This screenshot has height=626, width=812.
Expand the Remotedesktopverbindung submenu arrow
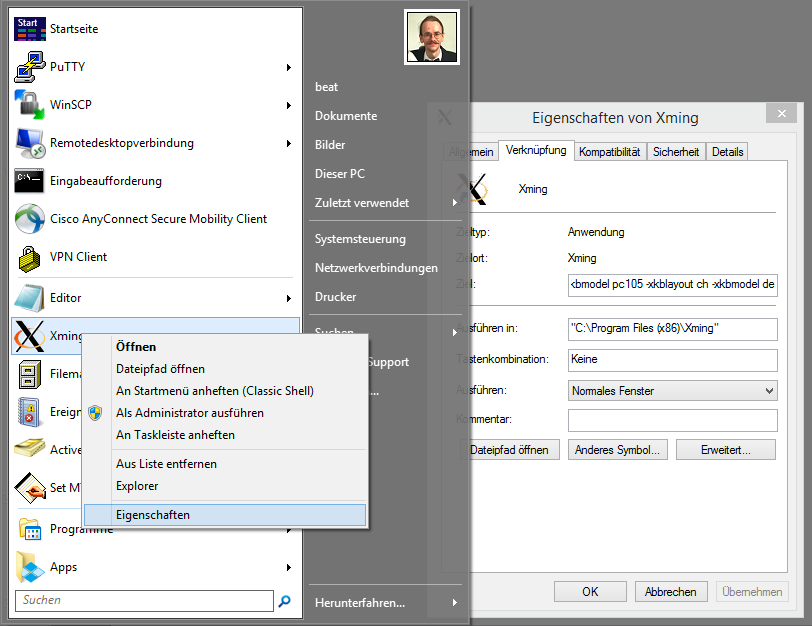pyautogui.click(x=289, y=143)
